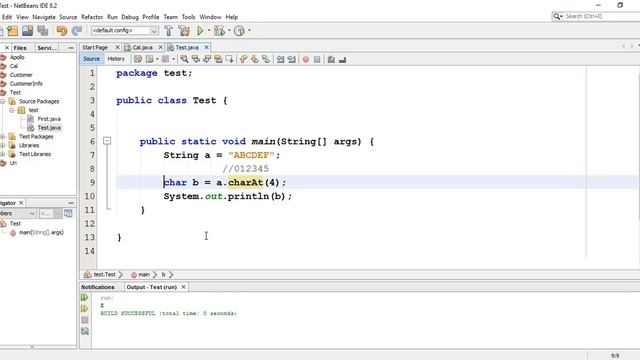Click the Stop square in Output panel
Viewport: 640px width, 360px height.
84,320
